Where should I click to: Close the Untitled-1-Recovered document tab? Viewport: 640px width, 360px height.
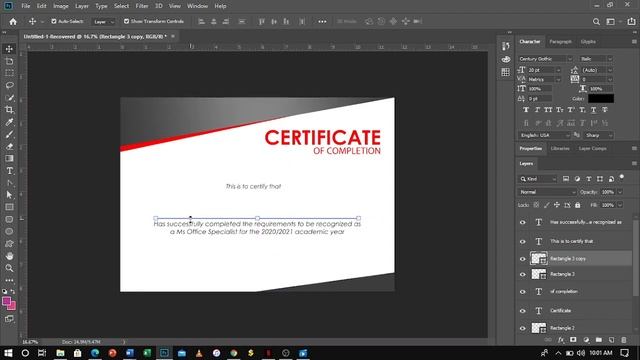pyautogui.click(x=173, y=36)
